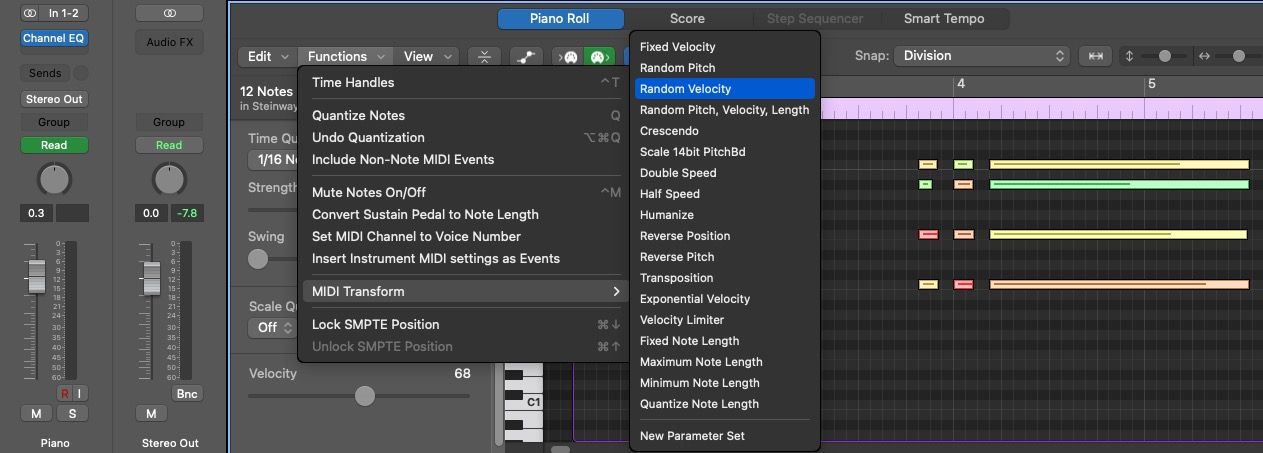This screenshot has width=1263, height=453.
Task: Toggle the green MIDI Out button
Action: 598,57
